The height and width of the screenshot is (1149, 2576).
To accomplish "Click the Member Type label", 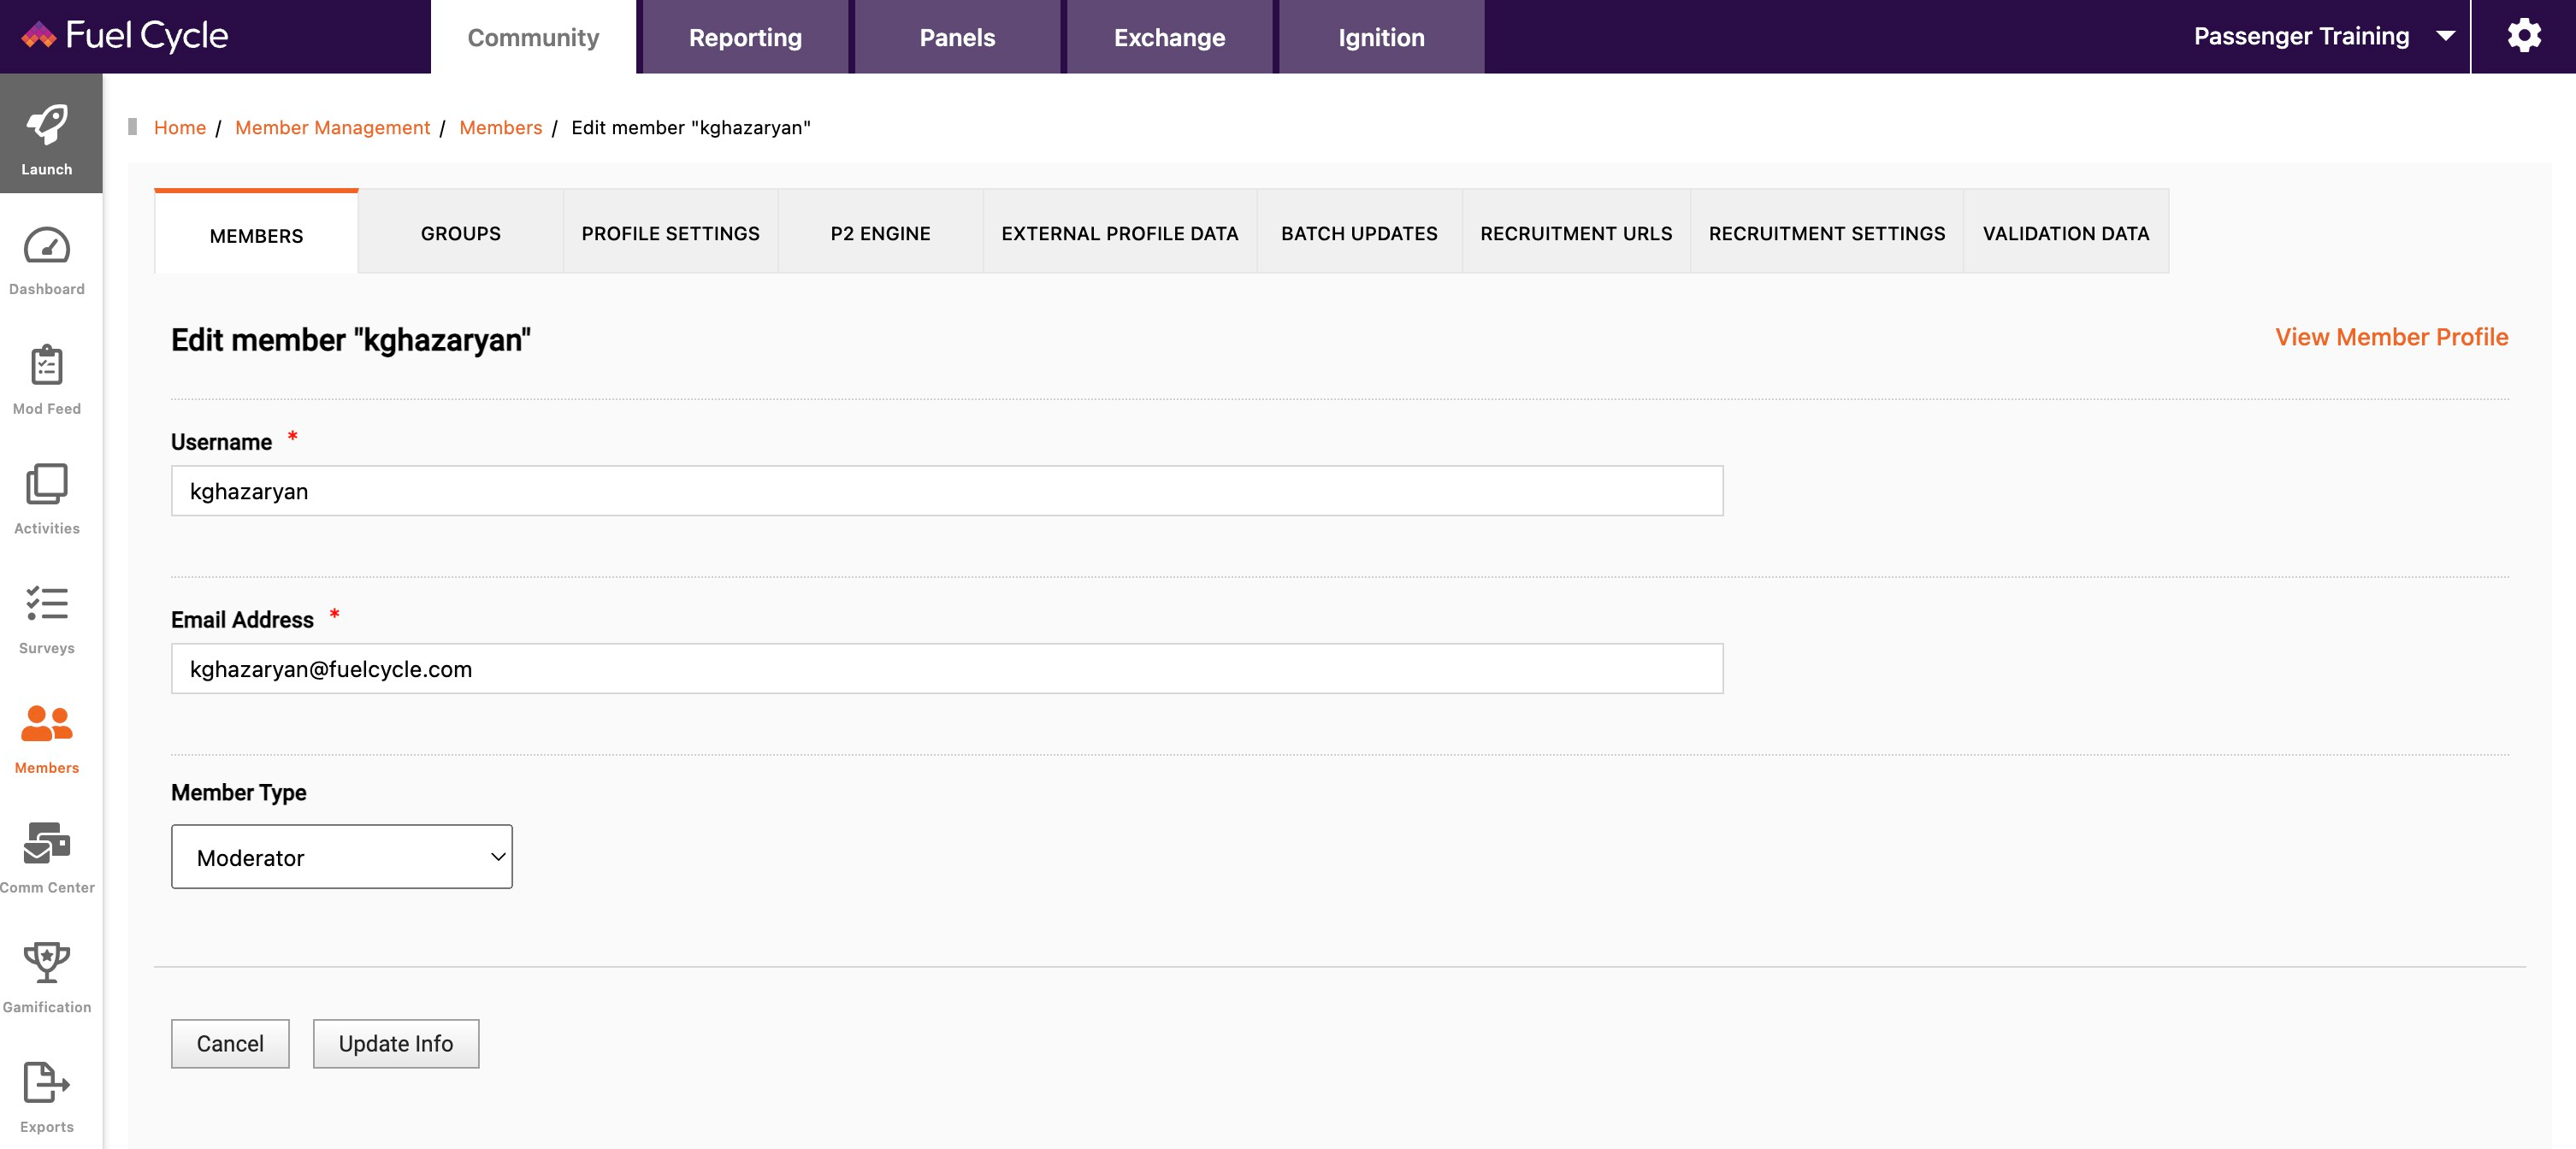I will [x=239, y=793].
